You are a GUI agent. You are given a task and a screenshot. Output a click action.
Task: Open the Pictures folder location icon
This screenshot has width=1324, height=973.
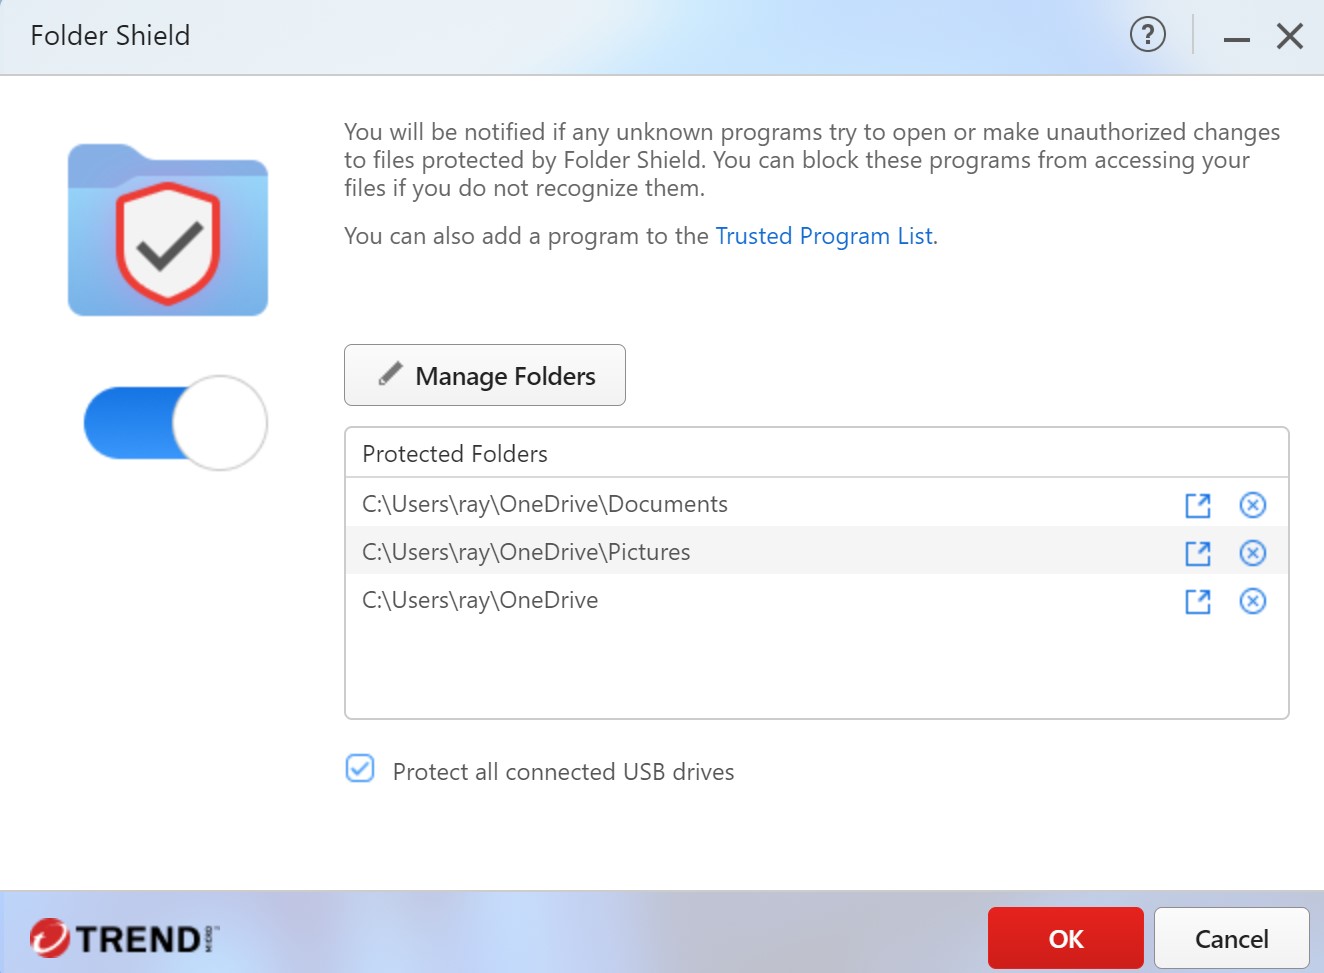[x=1197, y=554]
